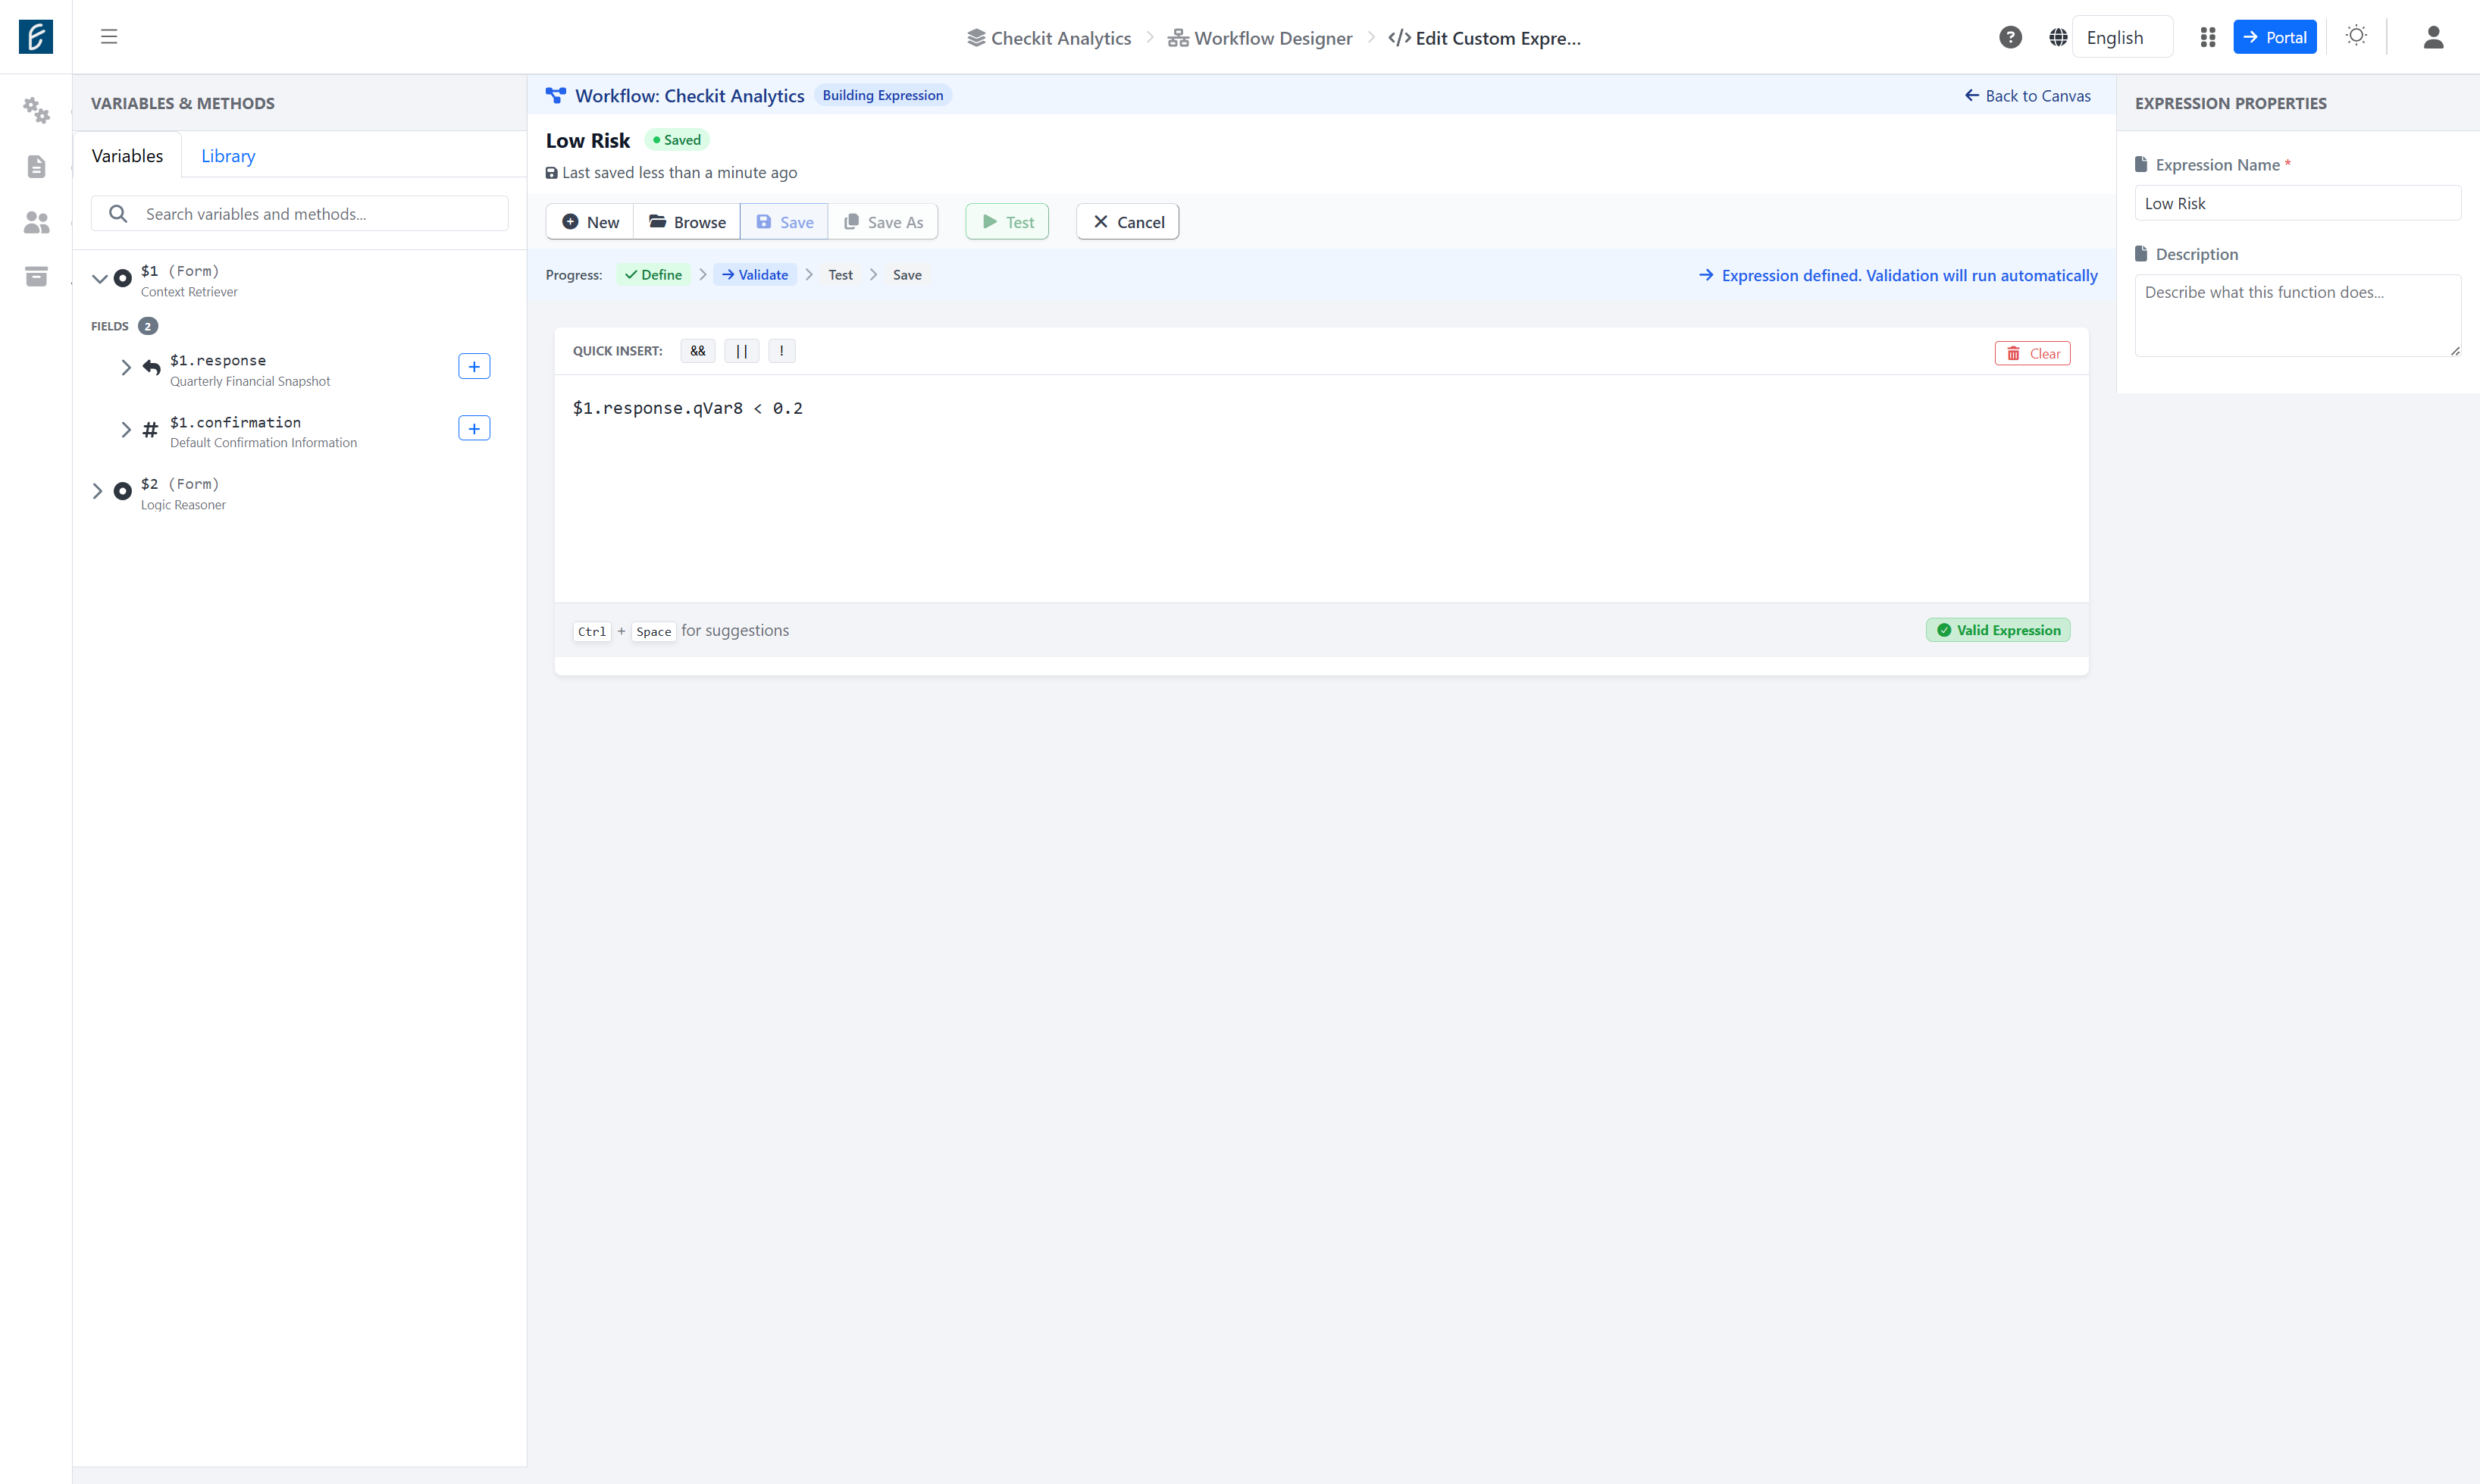Focus the search variables and methods field
Screen dimensions: 2480x1484
tap(300, 214)
